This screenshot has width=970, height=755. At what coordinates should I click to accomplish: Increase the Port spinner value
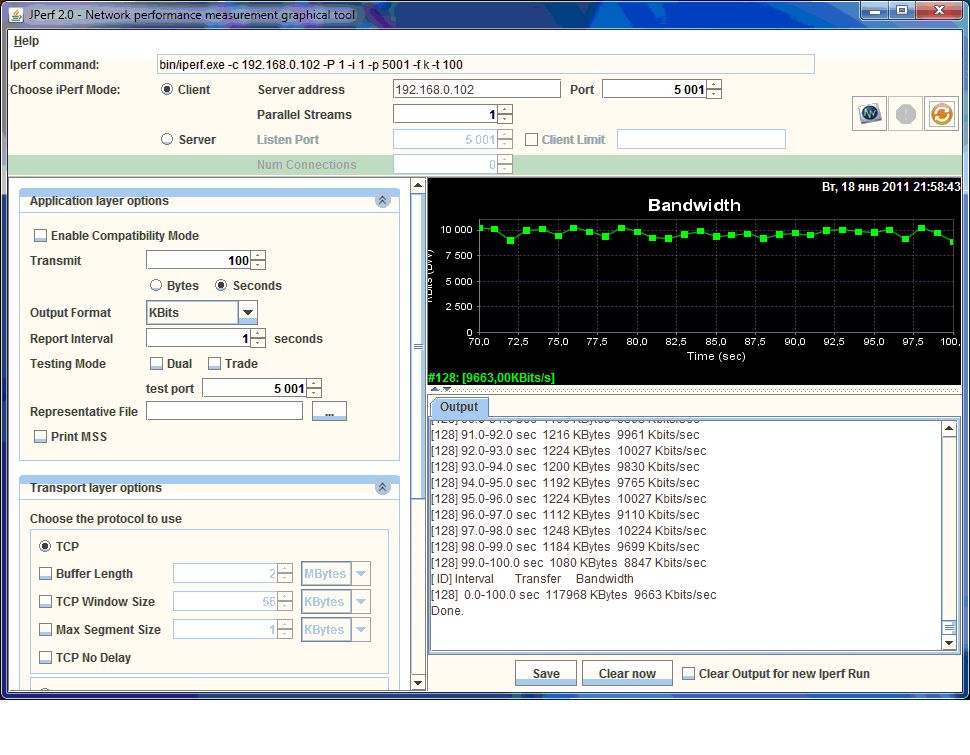714,85
